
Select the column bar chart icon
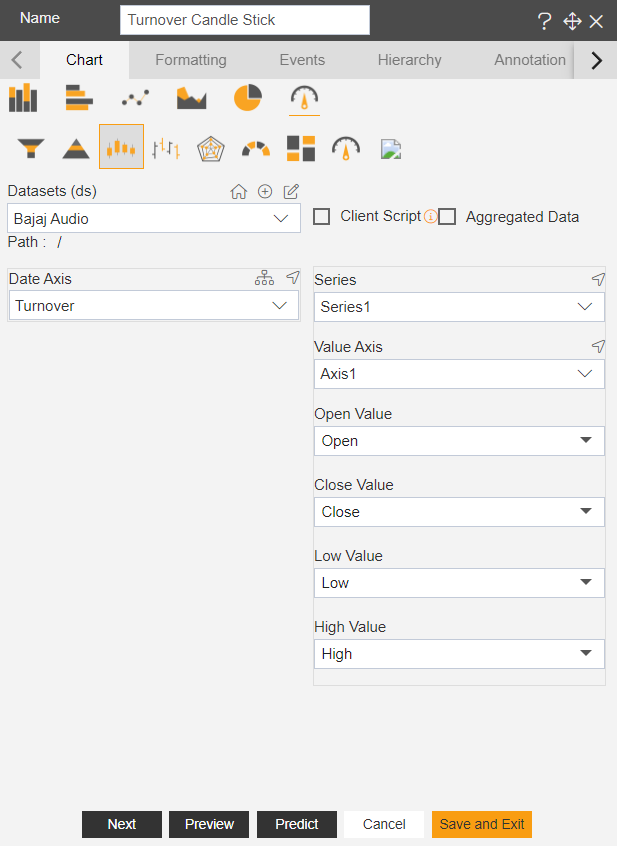[x=23, y=98]
